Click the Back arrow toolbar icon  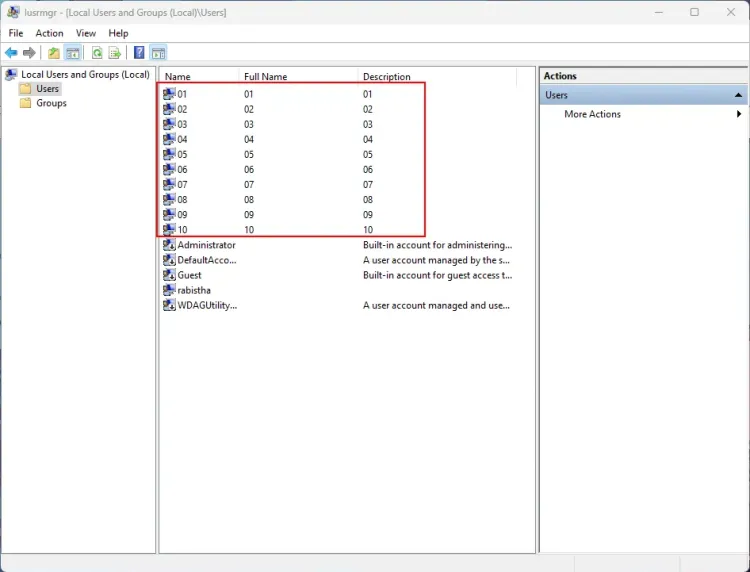pos(11,53)
